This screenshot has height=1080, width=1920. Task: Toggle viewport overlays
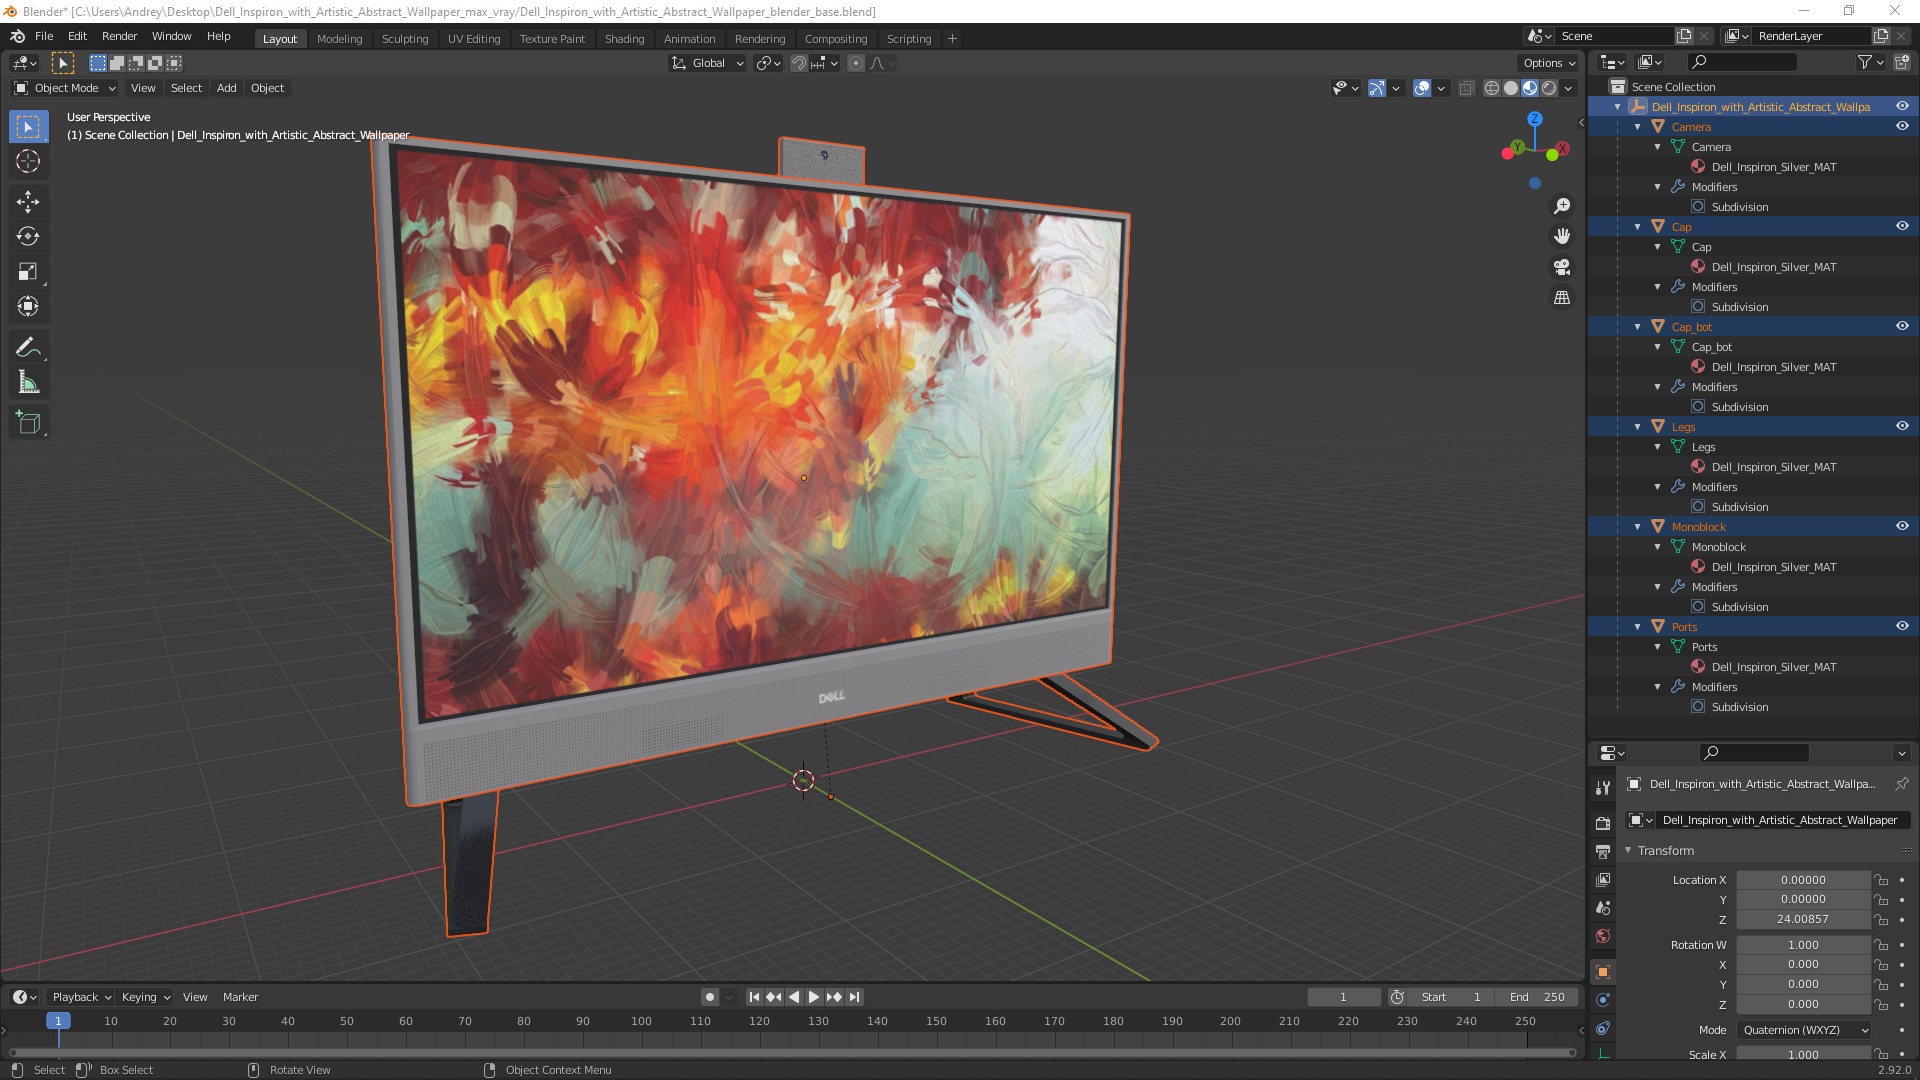point(1422,88)
